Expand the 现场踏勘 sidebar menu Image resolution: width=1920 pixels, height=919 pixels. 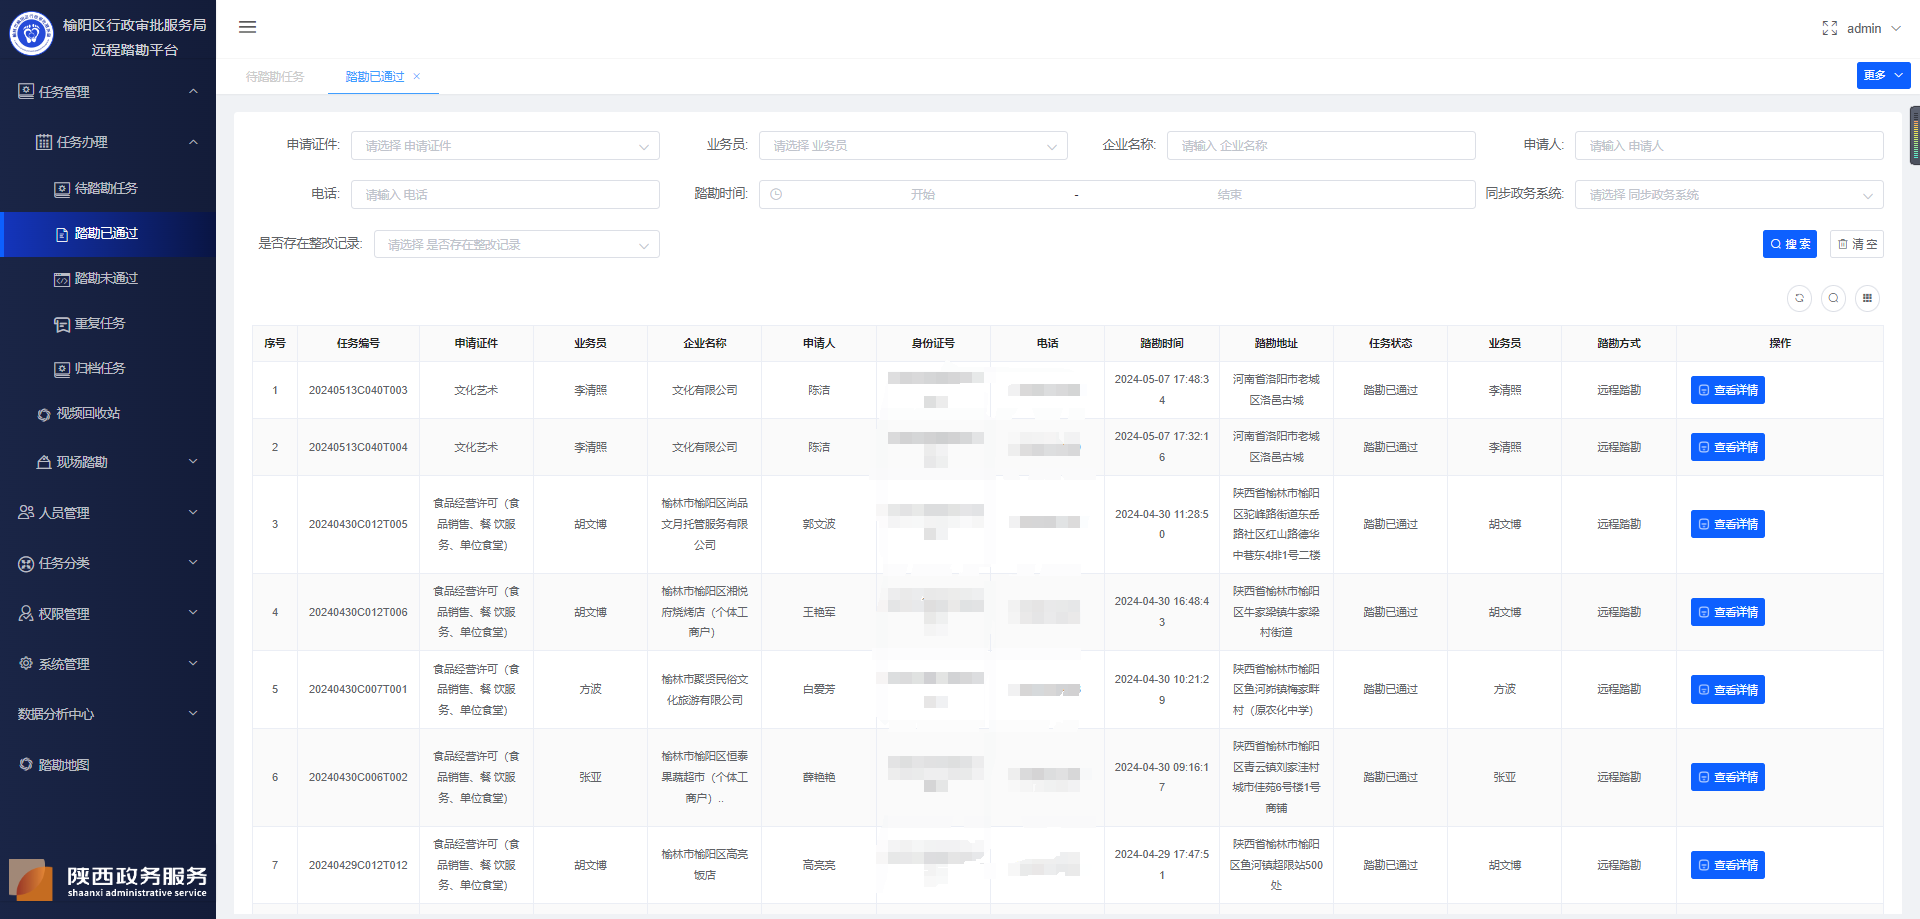(x=108, y=462)
